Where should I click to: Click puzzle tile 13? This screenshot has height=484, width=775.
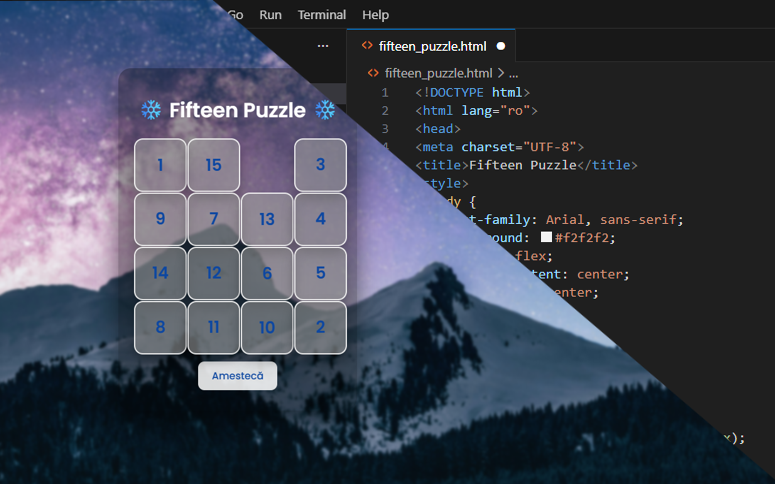(x=266, y=219)
